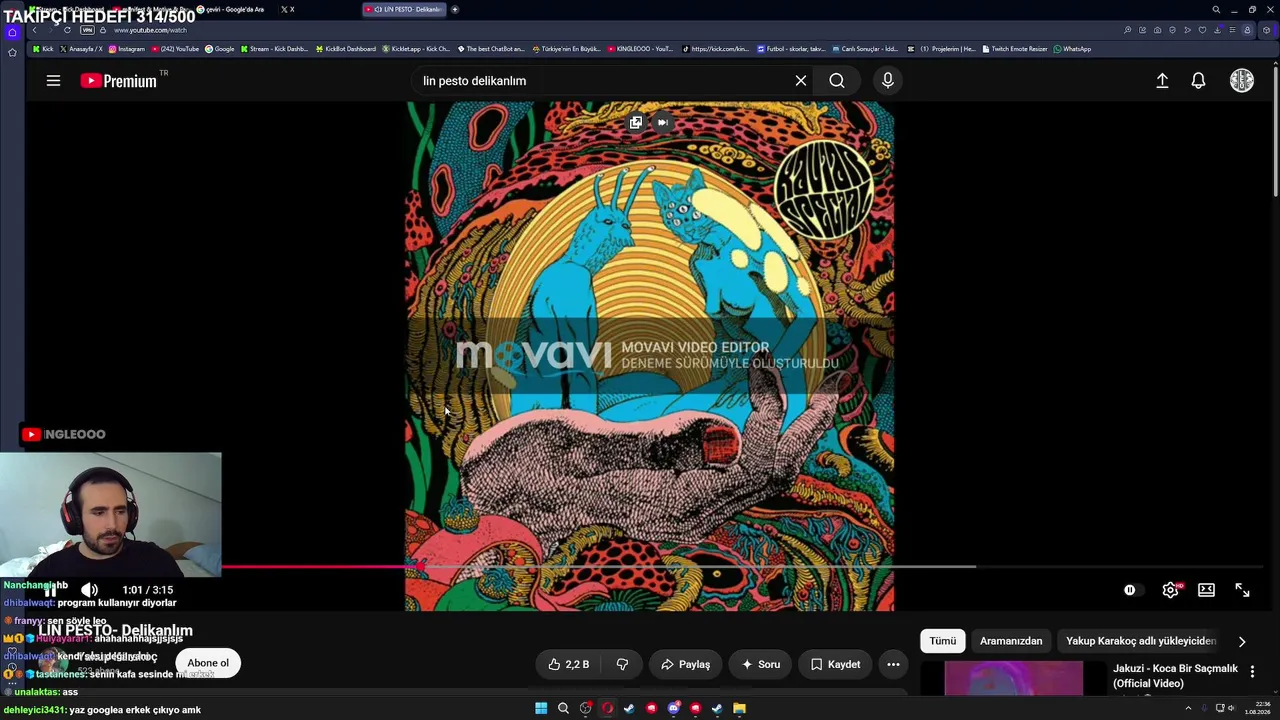Enter full screen in the video player
Viewport: 1280px width, 720px height.
coord(1242,590)
